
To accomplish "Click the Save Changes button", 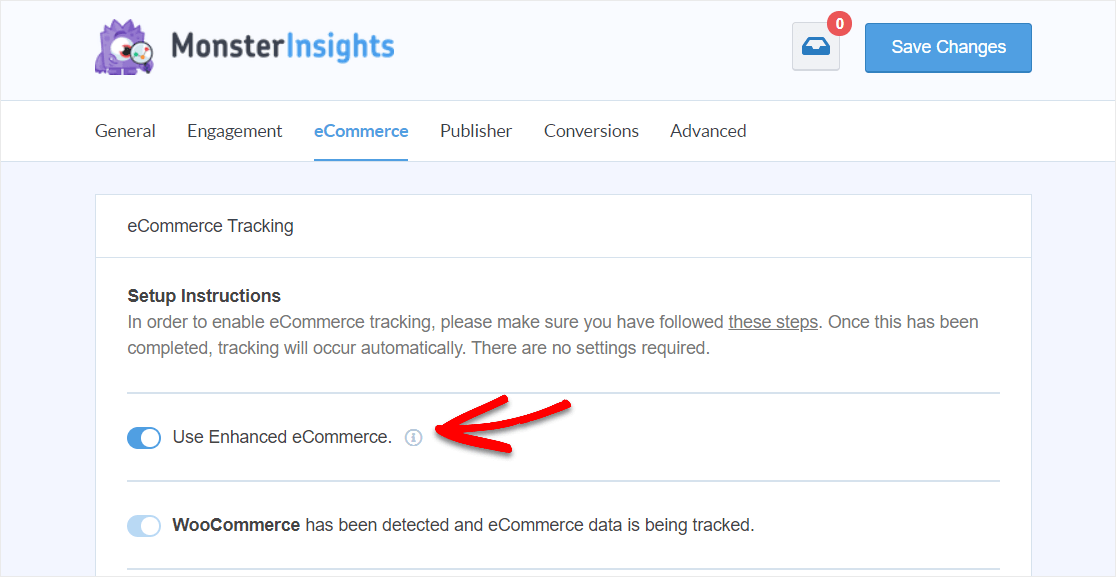I will click(x=948, y=47).
